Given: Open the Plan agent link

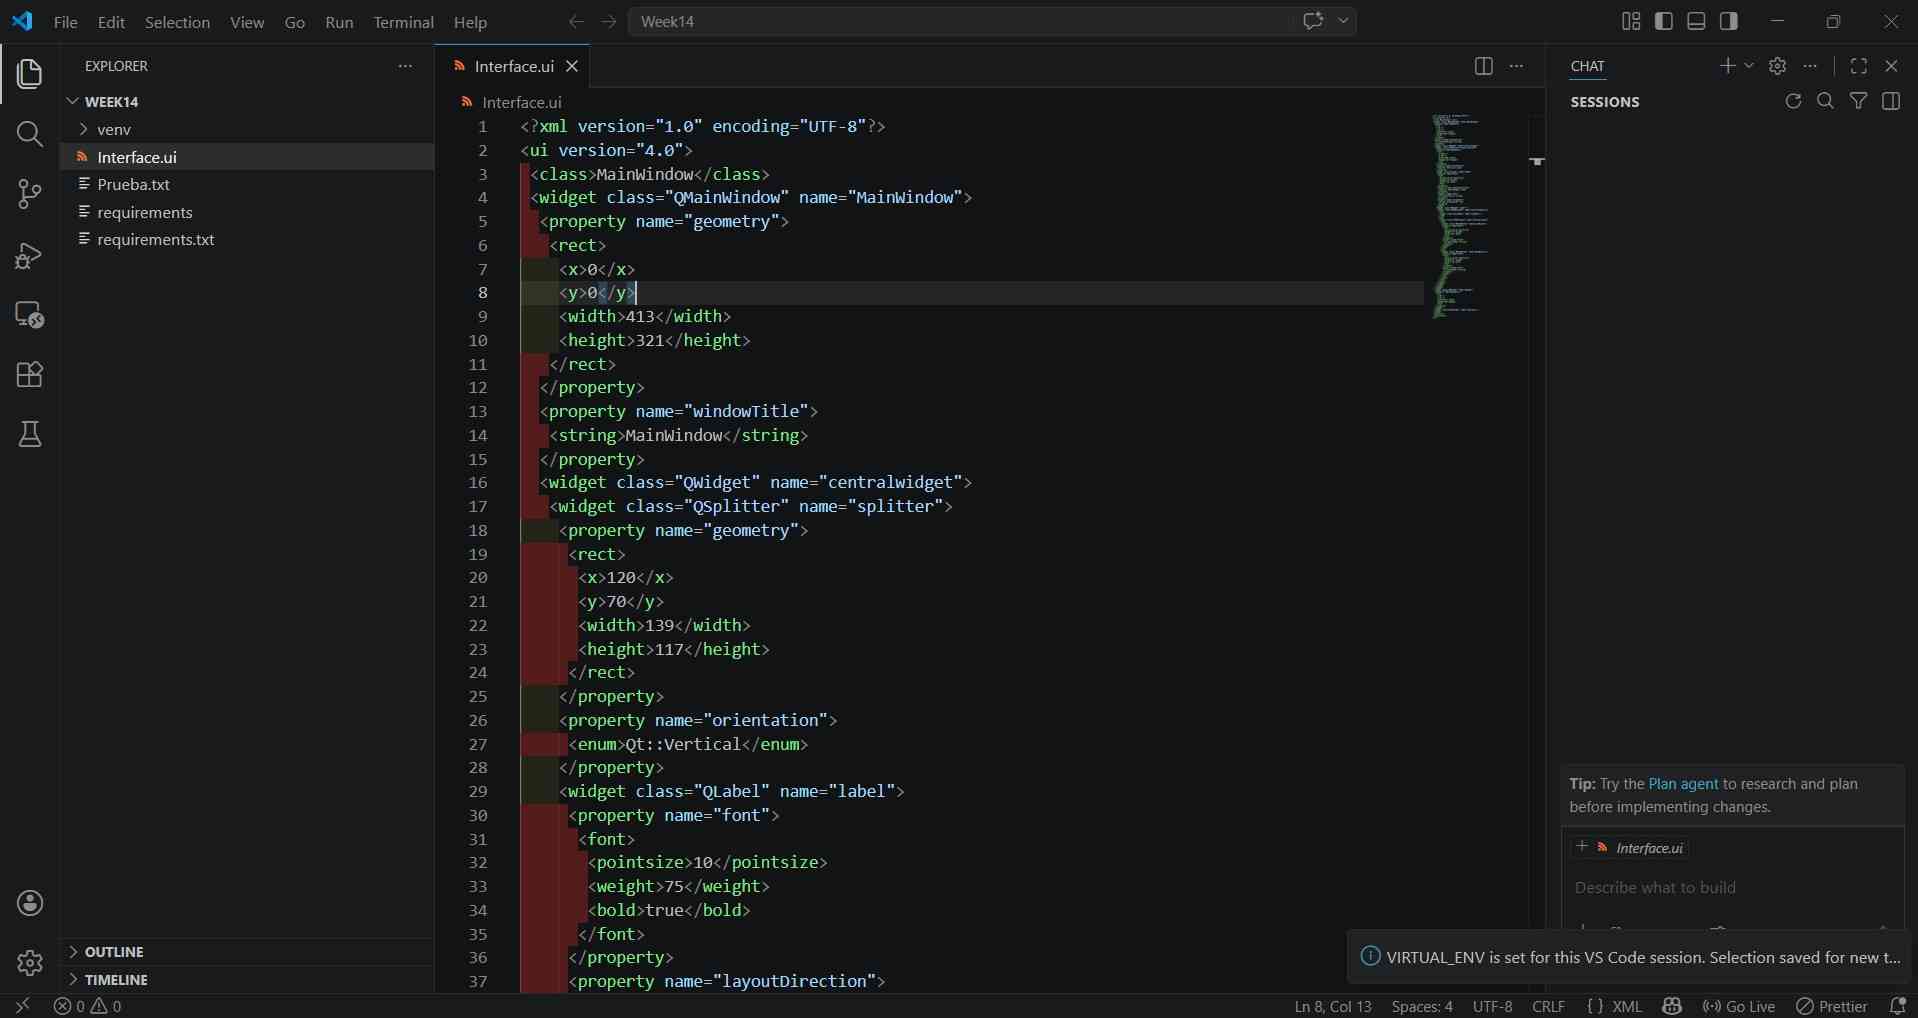Looking at the screenshot, I should [1683, 784].
